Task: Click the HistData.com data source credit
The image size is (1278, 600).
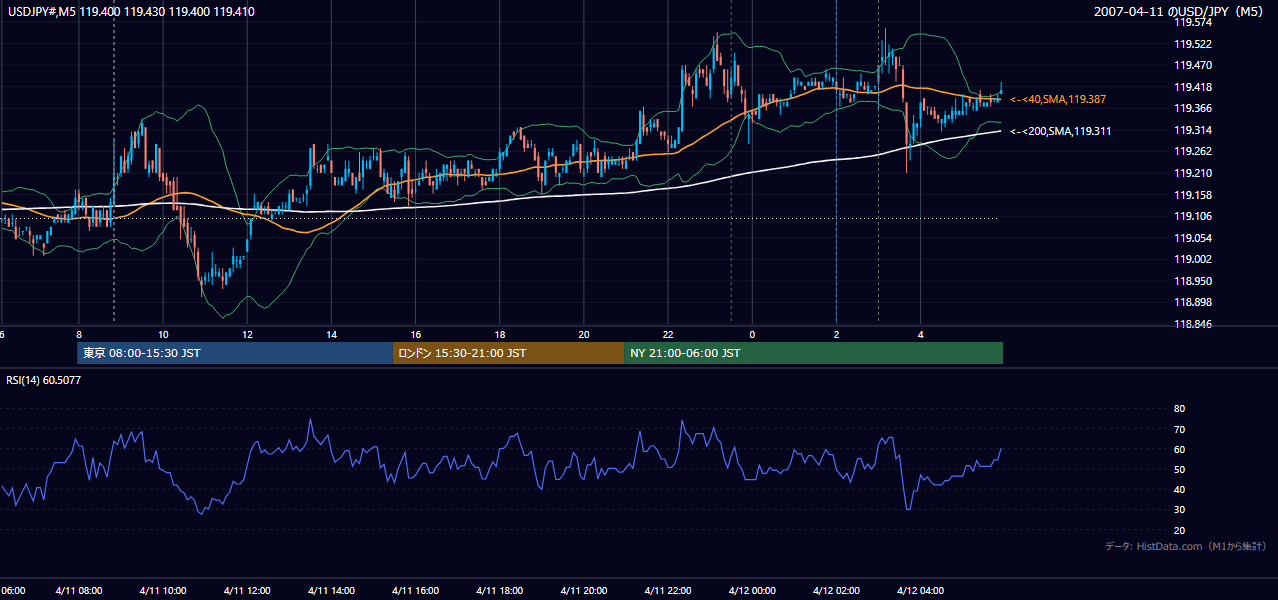Action: [1186, 546]
